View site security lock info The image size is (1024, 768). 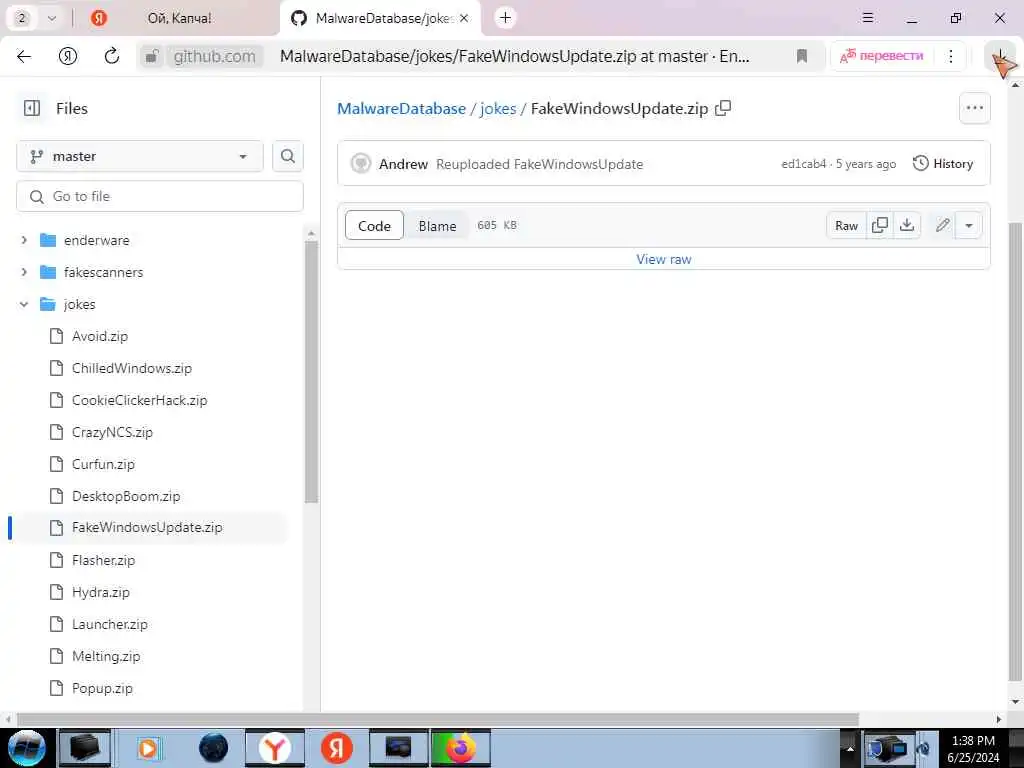click(152, 56)
